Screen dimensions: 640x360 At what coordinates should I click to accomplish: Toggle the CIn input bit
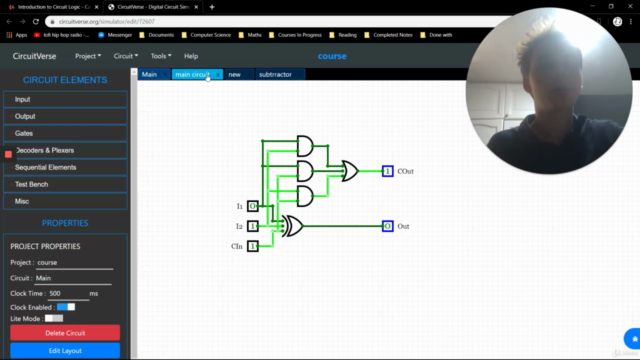click(x=253, y=246)
